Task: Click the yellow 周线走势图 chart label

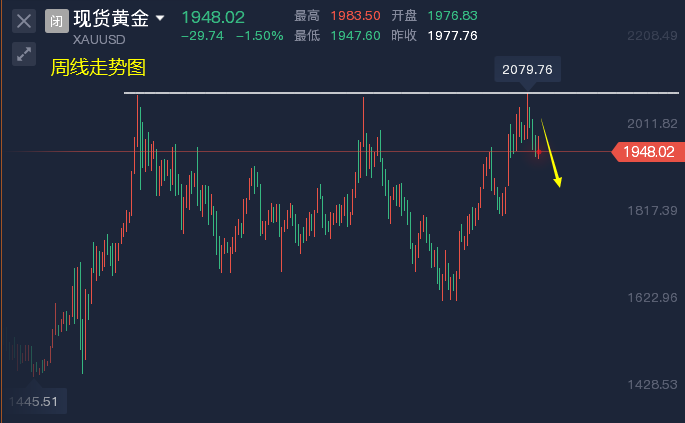Action: 99,68
